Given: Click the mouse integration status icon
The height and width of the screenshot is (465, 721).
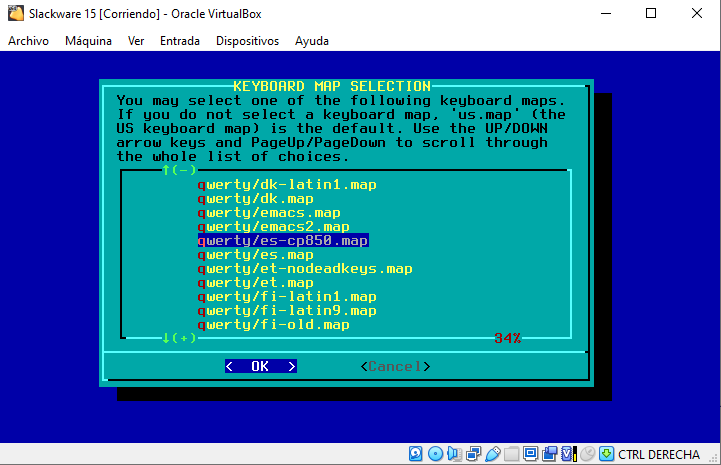Looking at the screenshot, I should [x=588, y=454].
